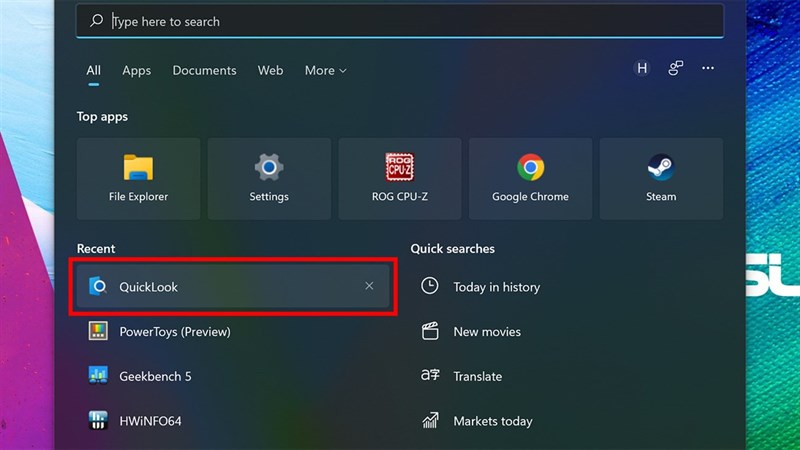800x450 pixels.
Task: Expand the More dropdown
Action: point(326,70)
